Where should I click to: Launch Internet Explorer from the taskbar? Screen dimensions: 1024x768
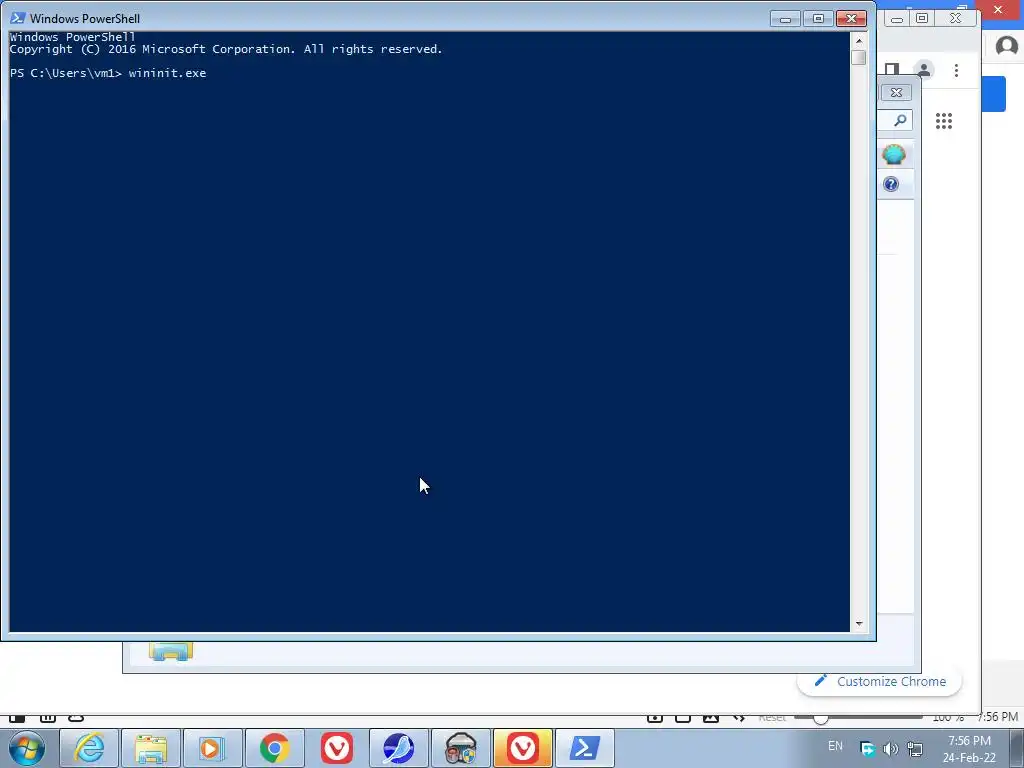(89, 748)
